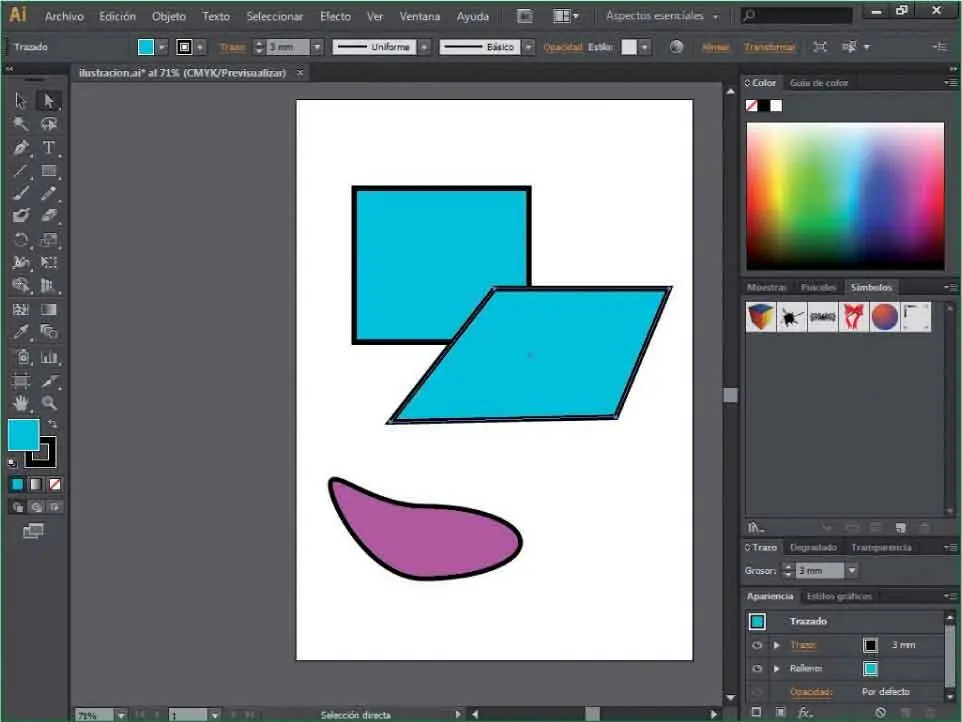Select the Pencil tool

pos(48,193)
